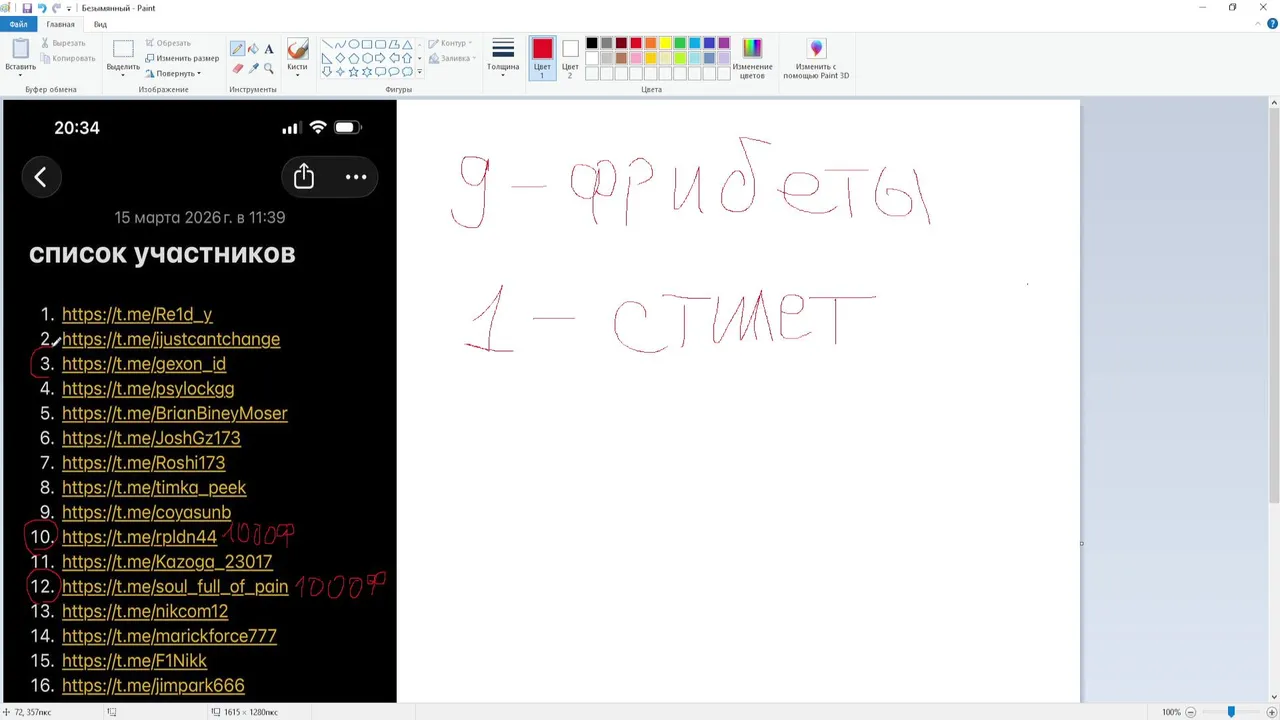Click the vertical scrollbar down arrow
1280x720 pixels.
1274,697
